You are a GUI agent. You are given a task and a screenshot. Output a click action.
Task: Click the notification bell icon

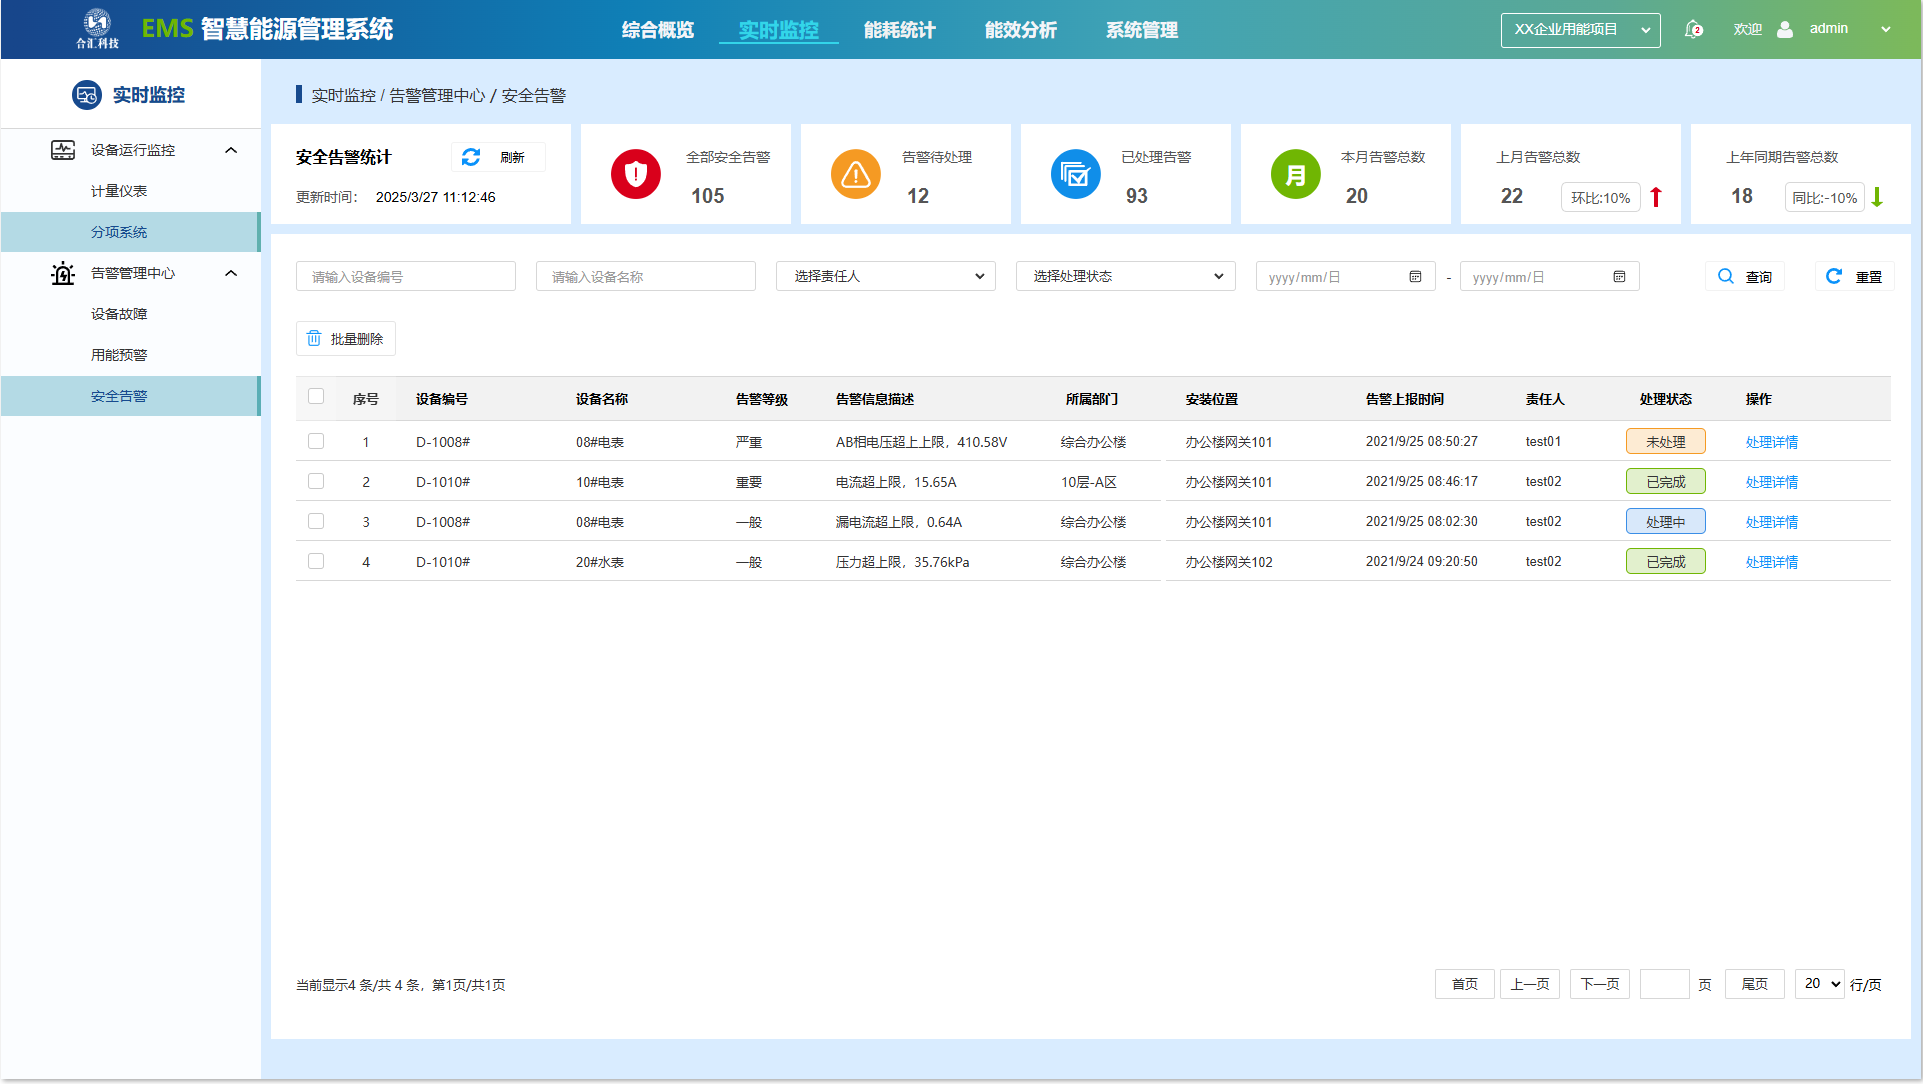[x=1692, y=29]
